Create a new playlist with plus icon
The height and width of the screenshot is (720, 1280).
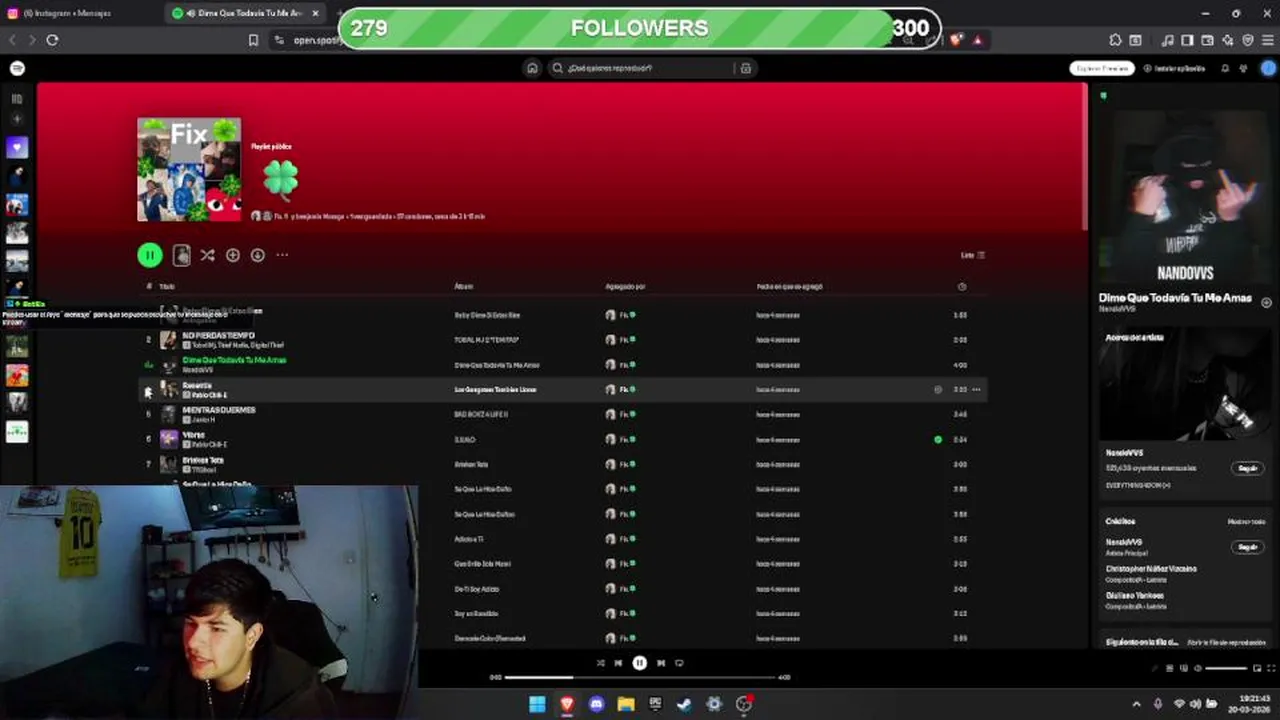17,120
